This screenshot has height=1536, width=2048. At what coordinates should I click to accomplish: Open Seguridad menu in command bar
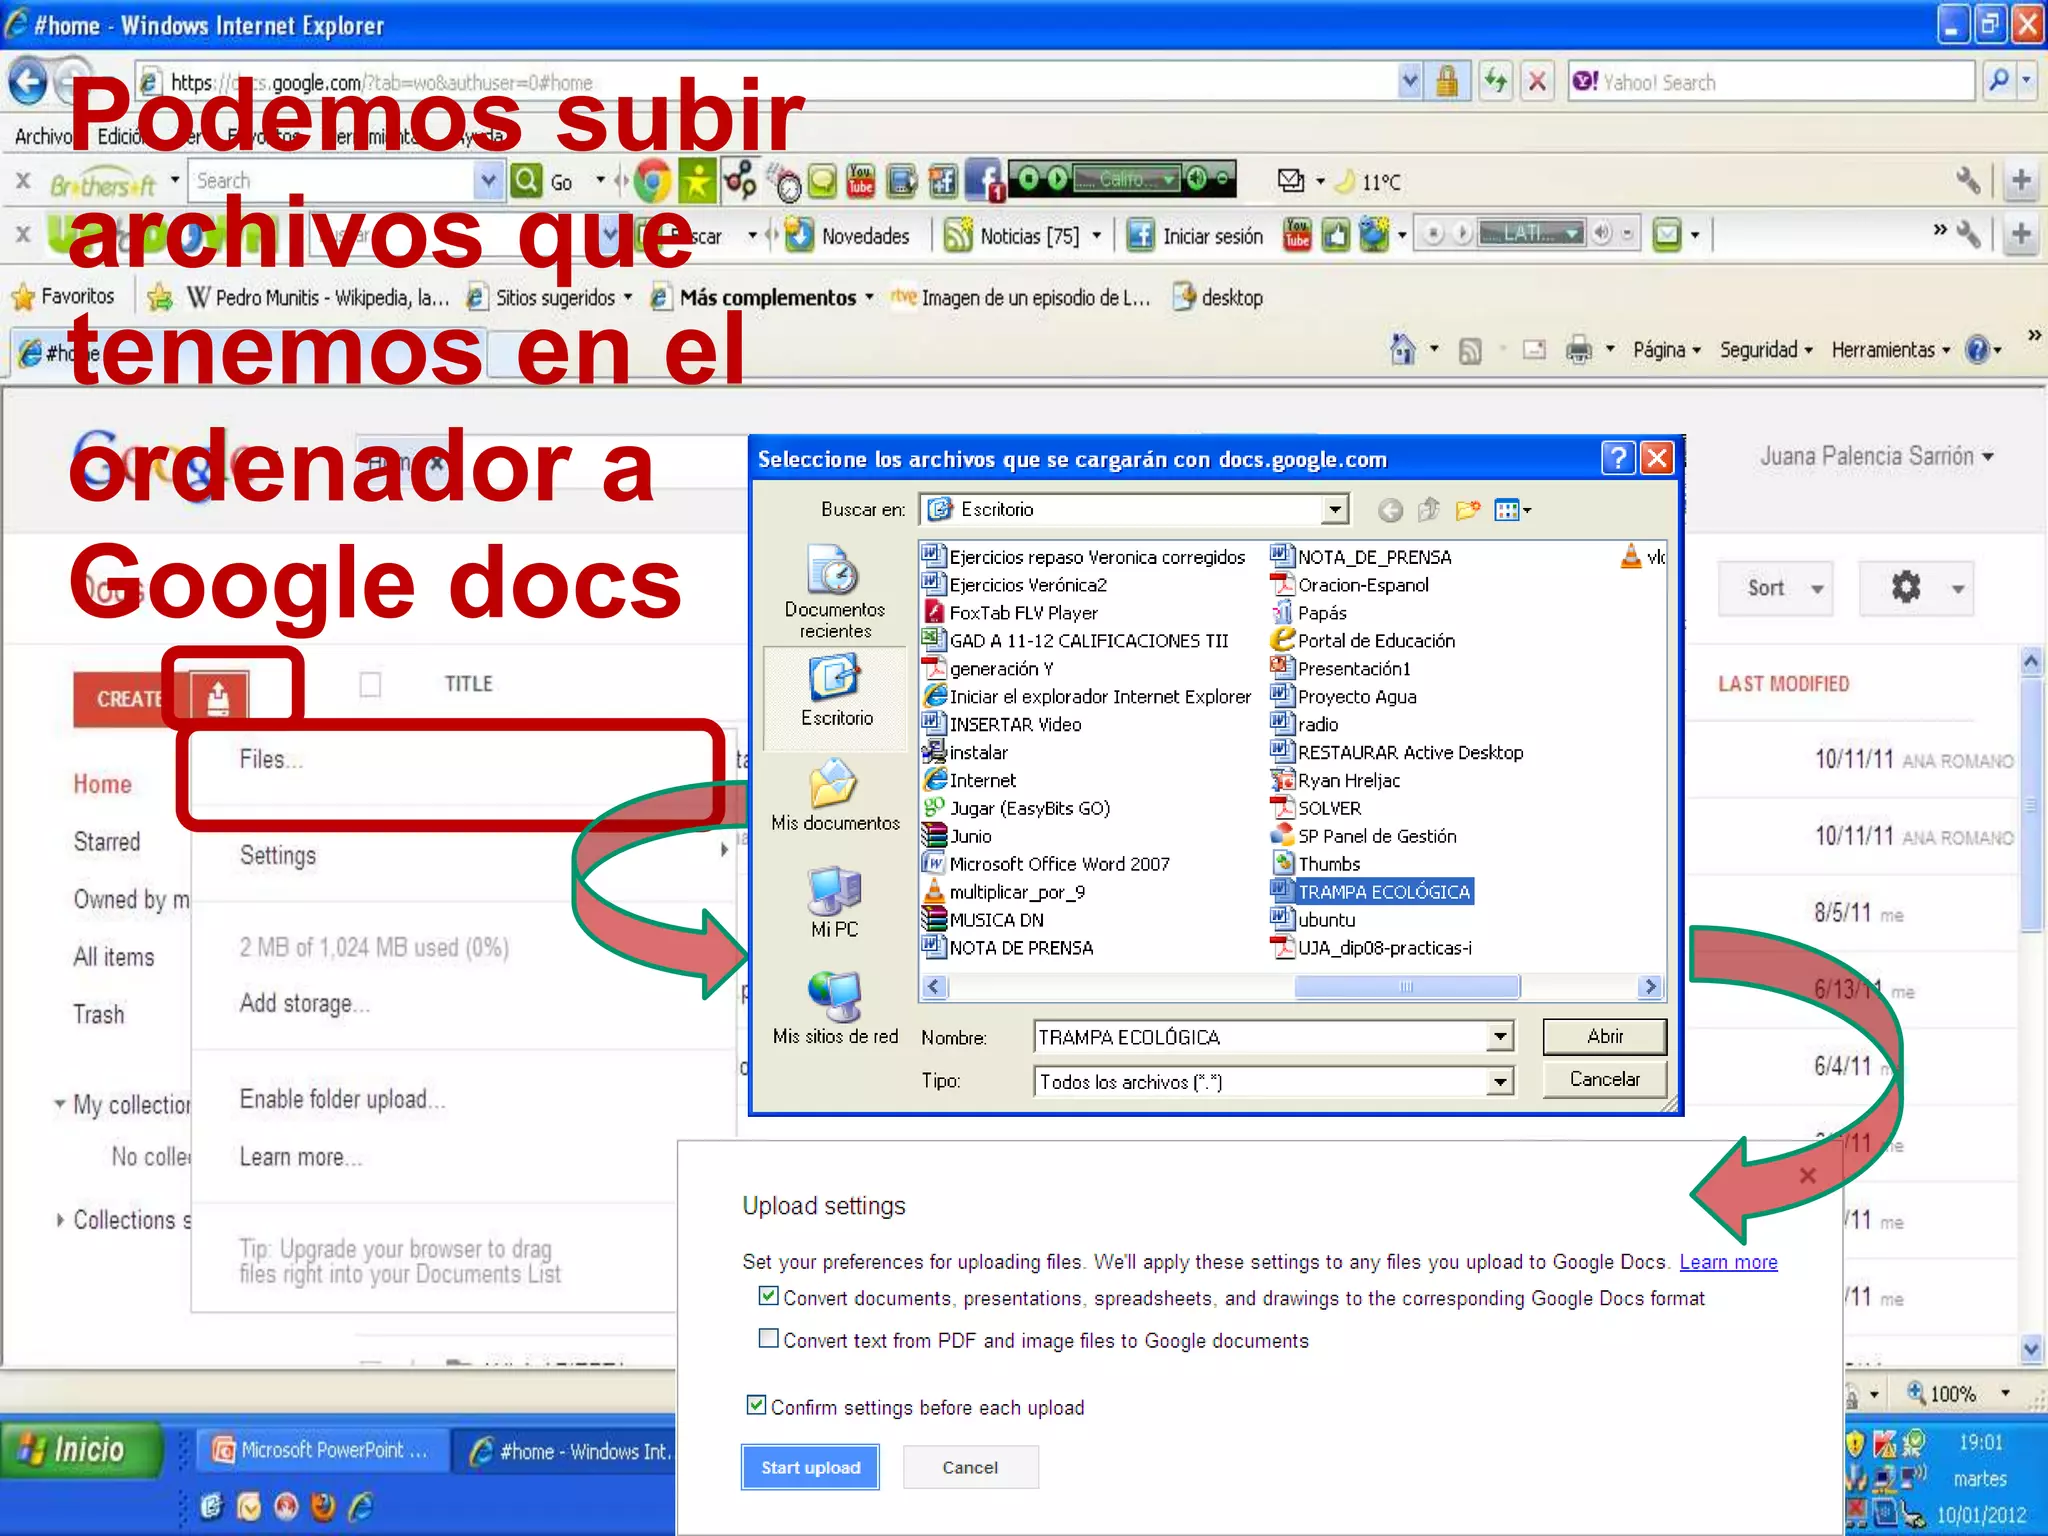click(x=1766, y=350)
